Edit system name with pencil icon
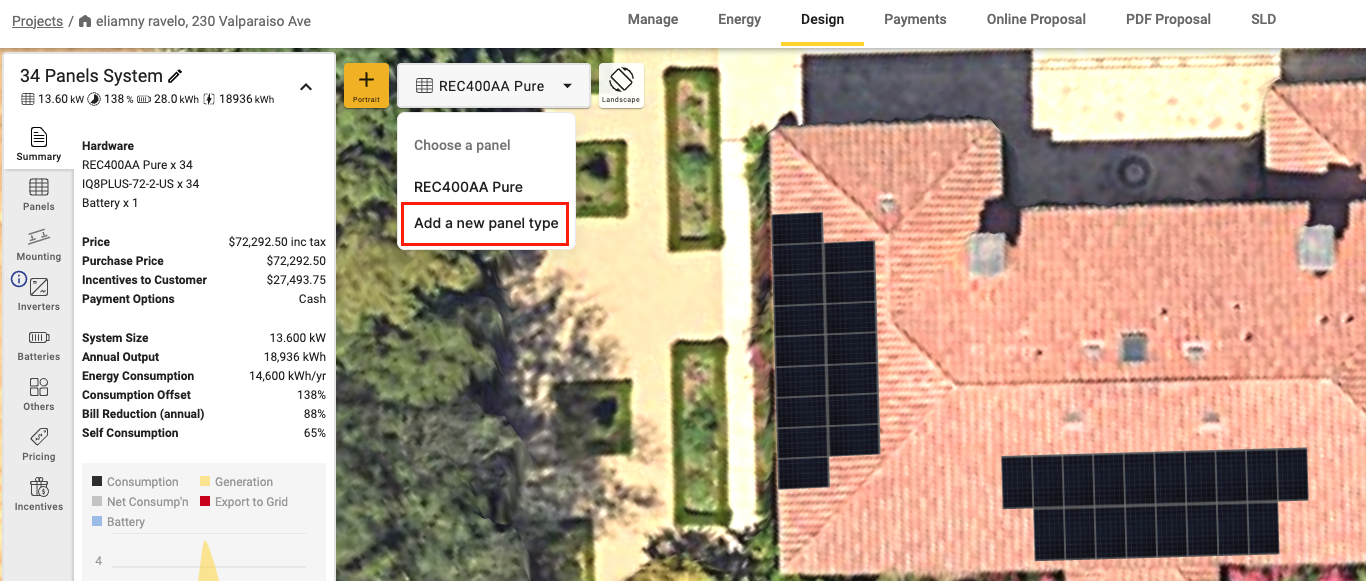 tap(175, 76)
